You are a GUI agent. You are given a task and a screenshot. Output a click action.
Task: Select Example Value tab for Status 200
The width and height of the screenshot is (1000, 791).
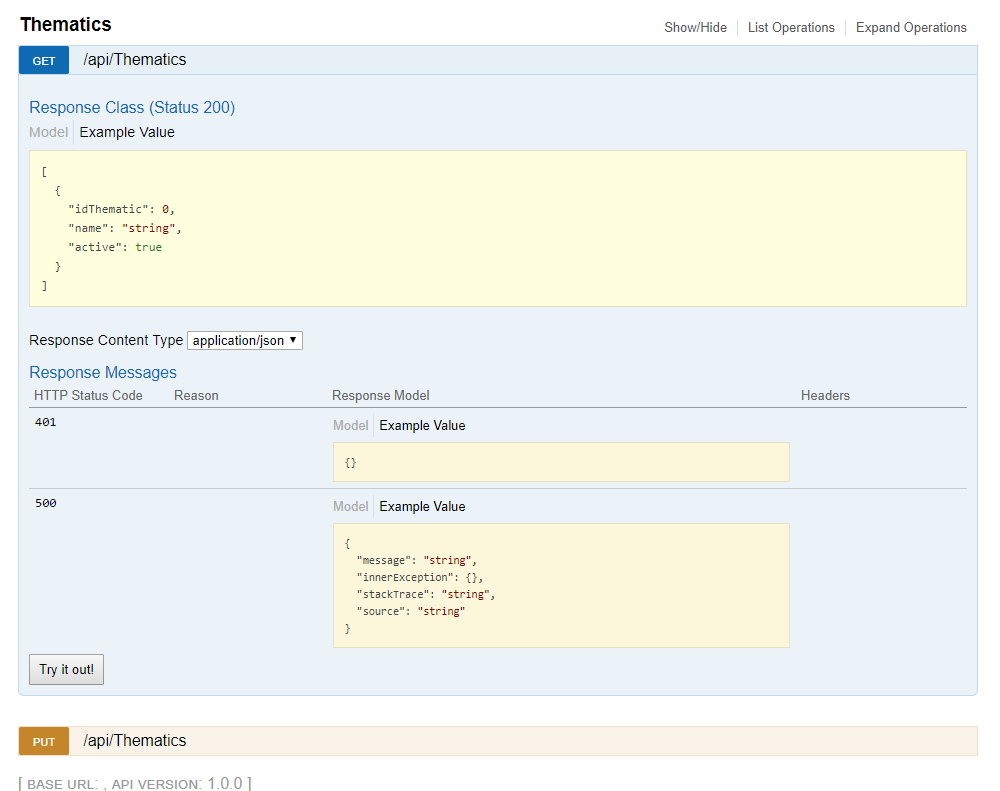[127, 132]
